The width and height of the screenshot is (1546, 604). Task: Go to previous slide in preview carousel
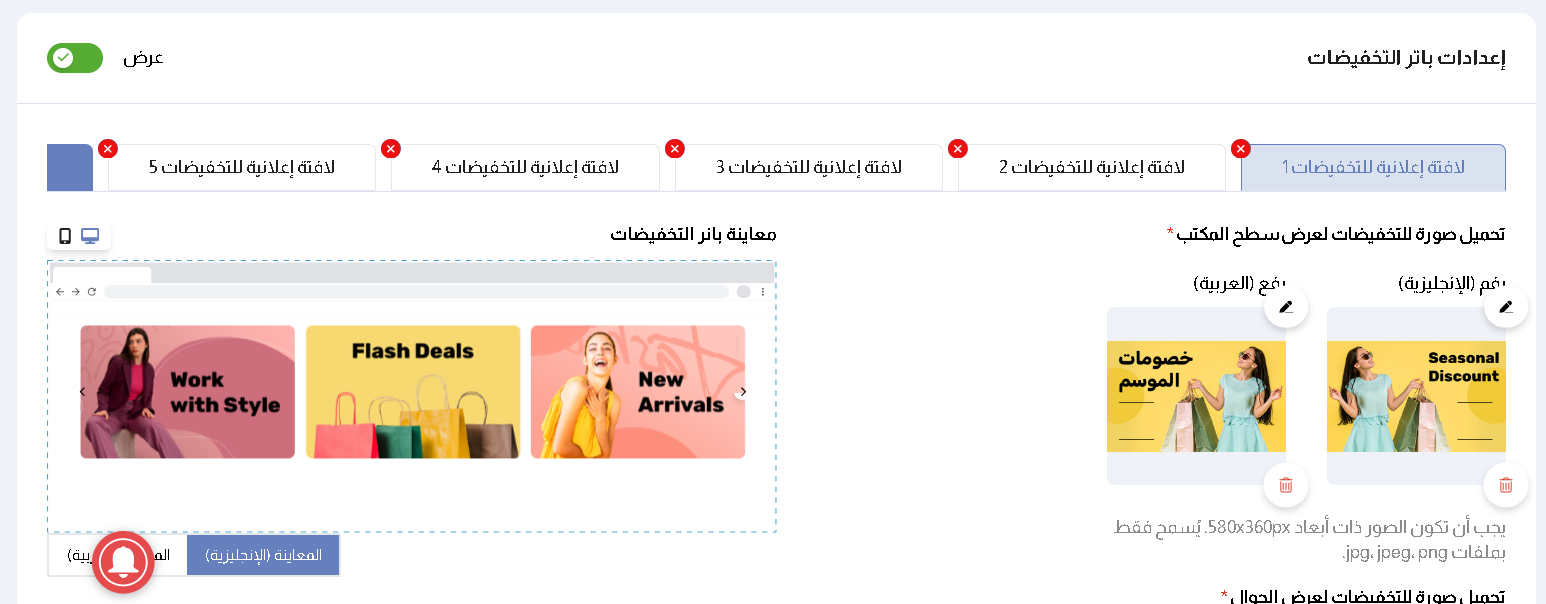82,392
